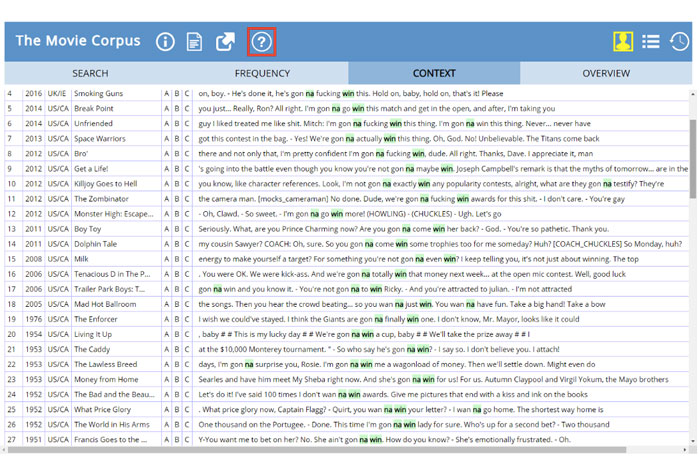Click the external link share icon
Viewport: 700px width, 470px height.
pos(226,41)
